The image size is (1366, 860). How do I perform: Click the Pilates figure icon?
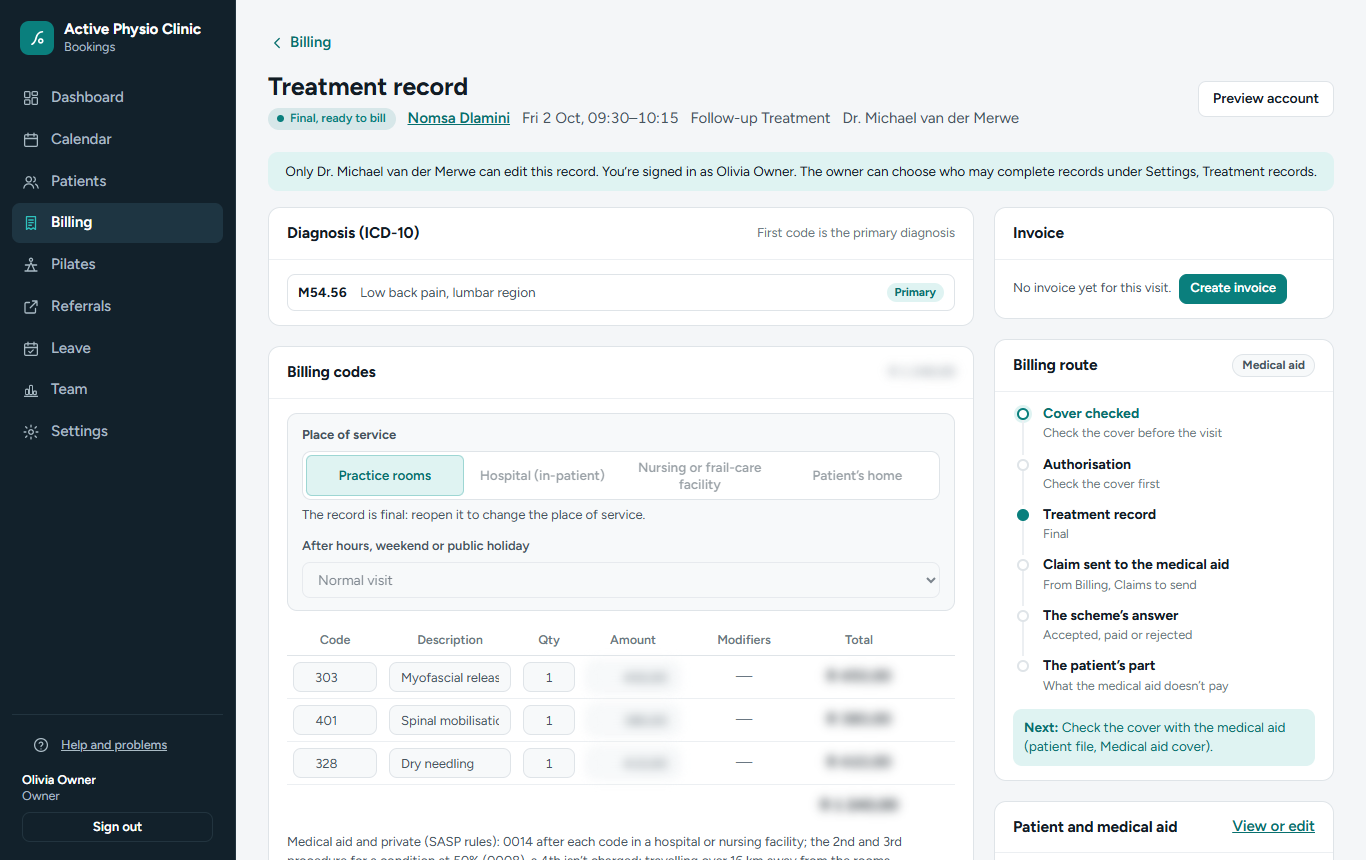31,265
